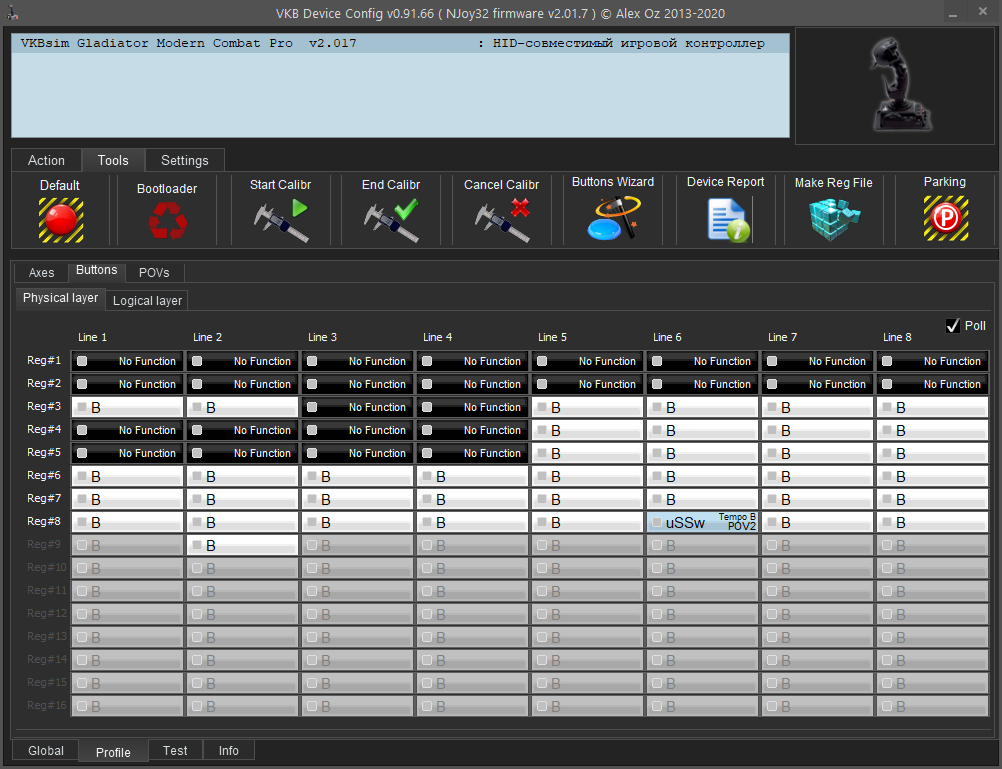Open the Device Report icon
Image resolution: width=1002 pixels, height=769 pixels.
pos(728,220)
